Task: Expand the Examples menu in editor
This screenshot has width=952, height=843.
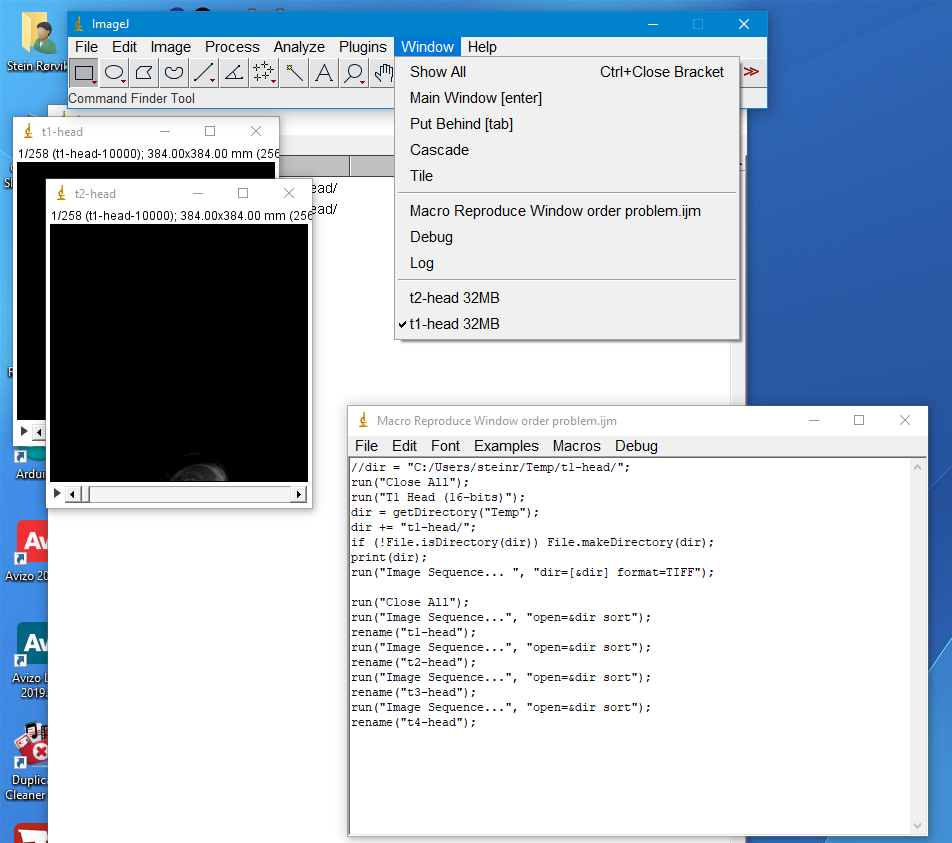Action: [x=506, y=446]
